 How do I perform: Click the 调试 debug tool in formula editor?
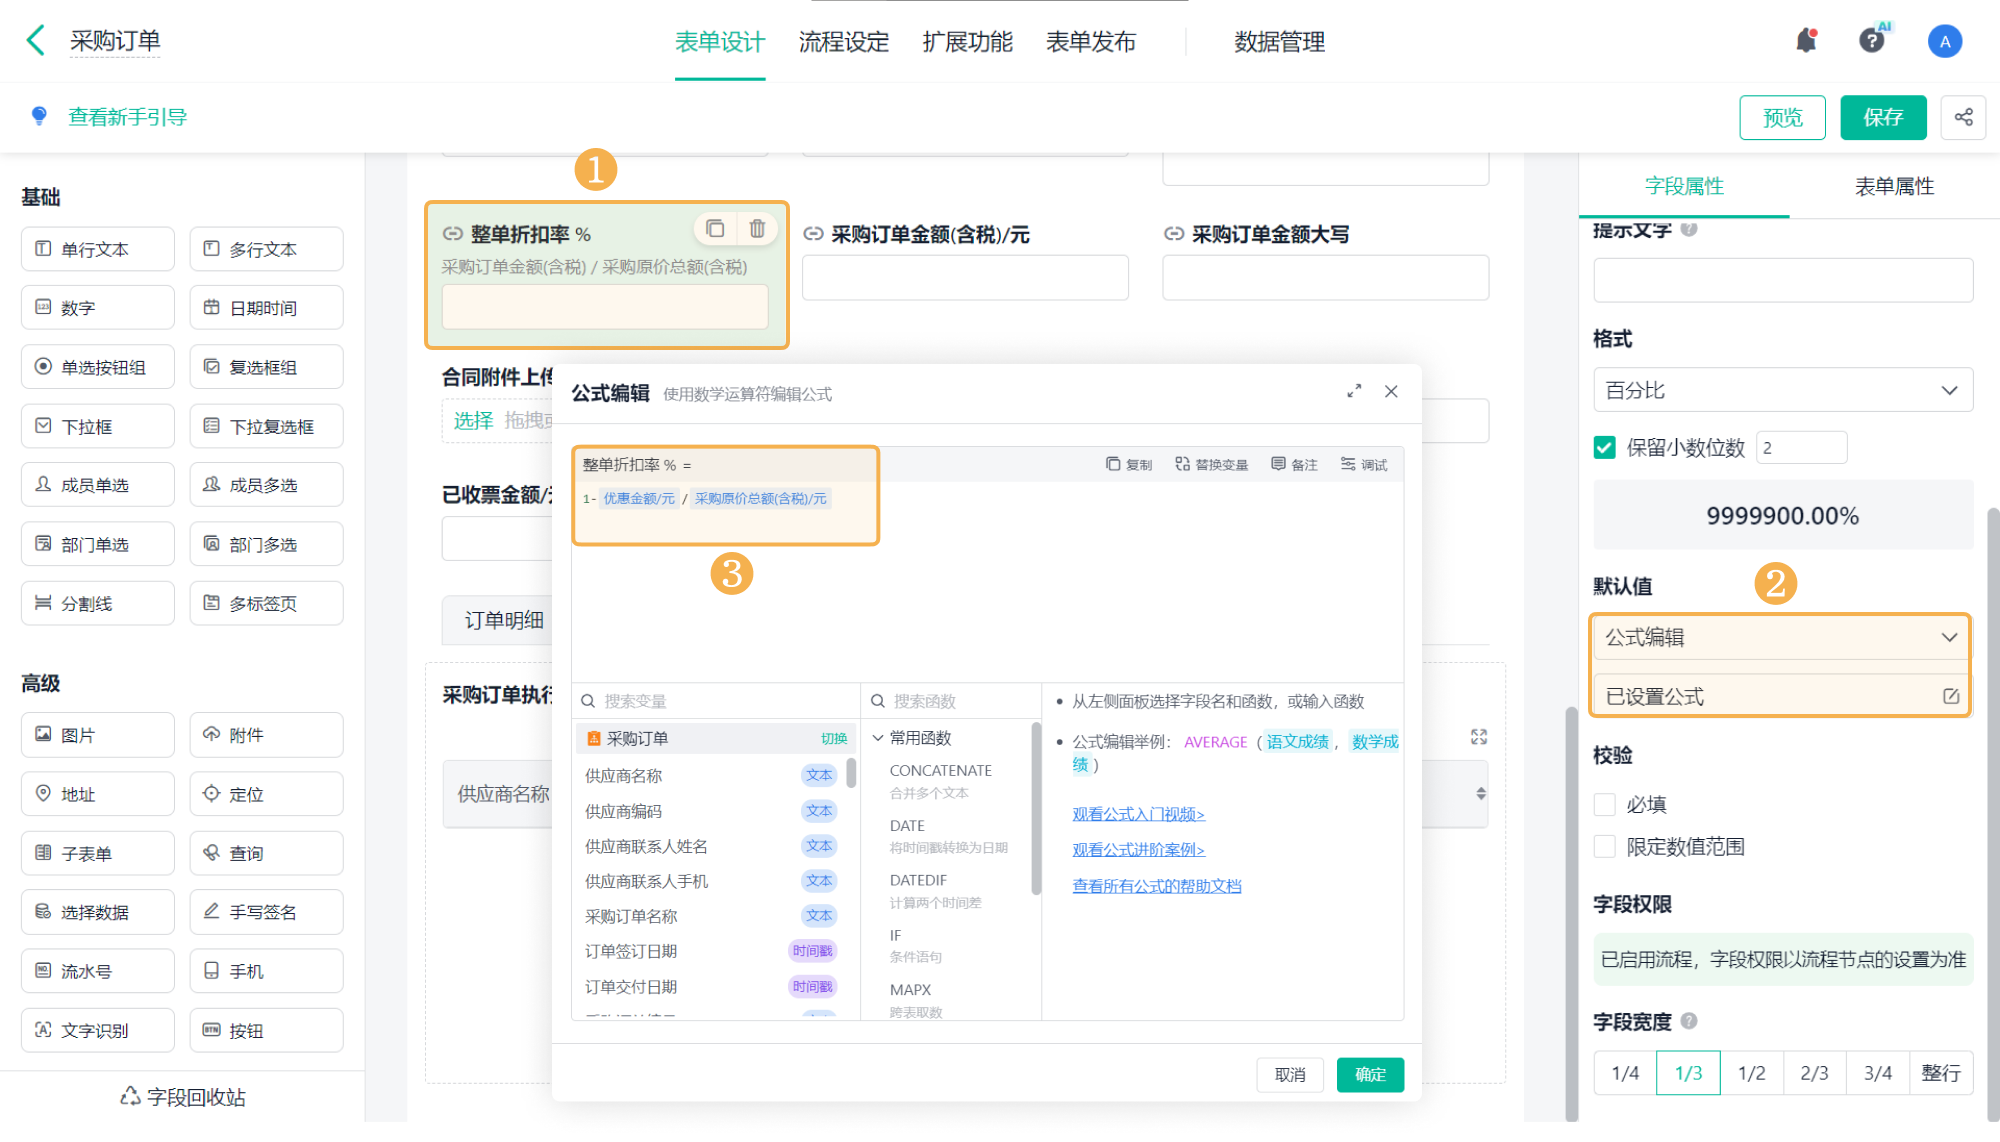pyautogui.click(x=1364, y=464)
